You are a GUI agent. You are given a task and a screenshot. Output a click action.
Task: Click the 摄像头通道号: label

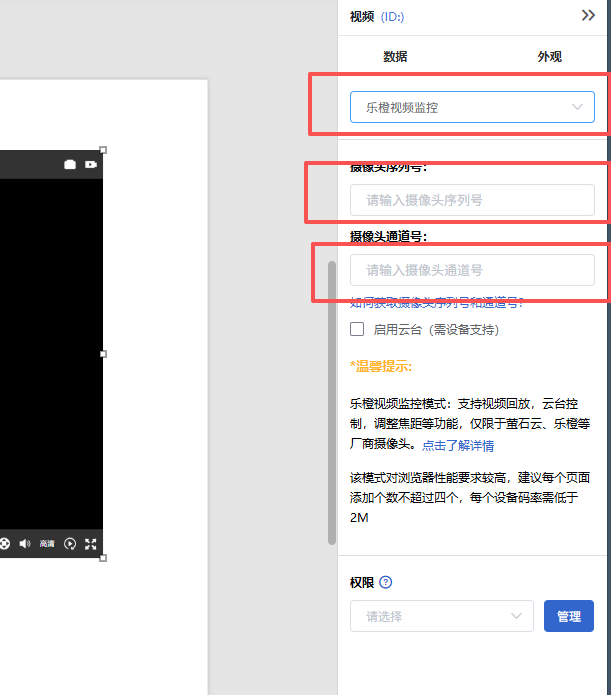[x=388, y=237]
